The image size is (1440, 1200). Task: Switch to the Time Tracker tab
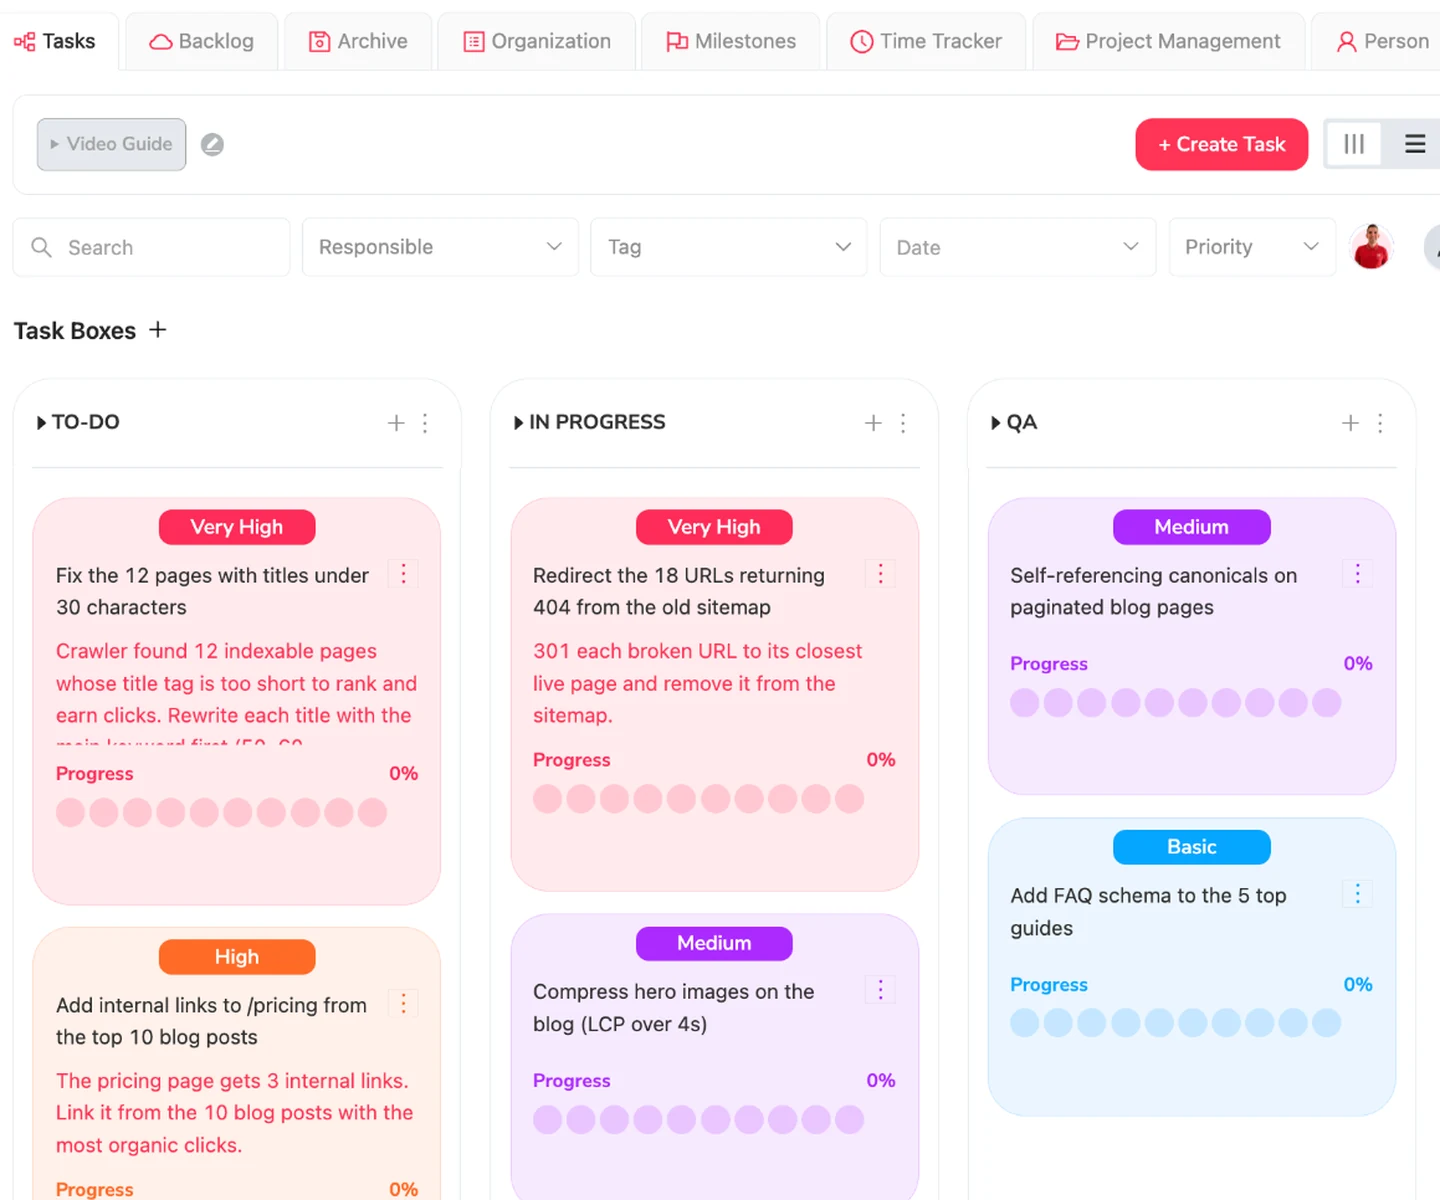[x=926, y=41]
